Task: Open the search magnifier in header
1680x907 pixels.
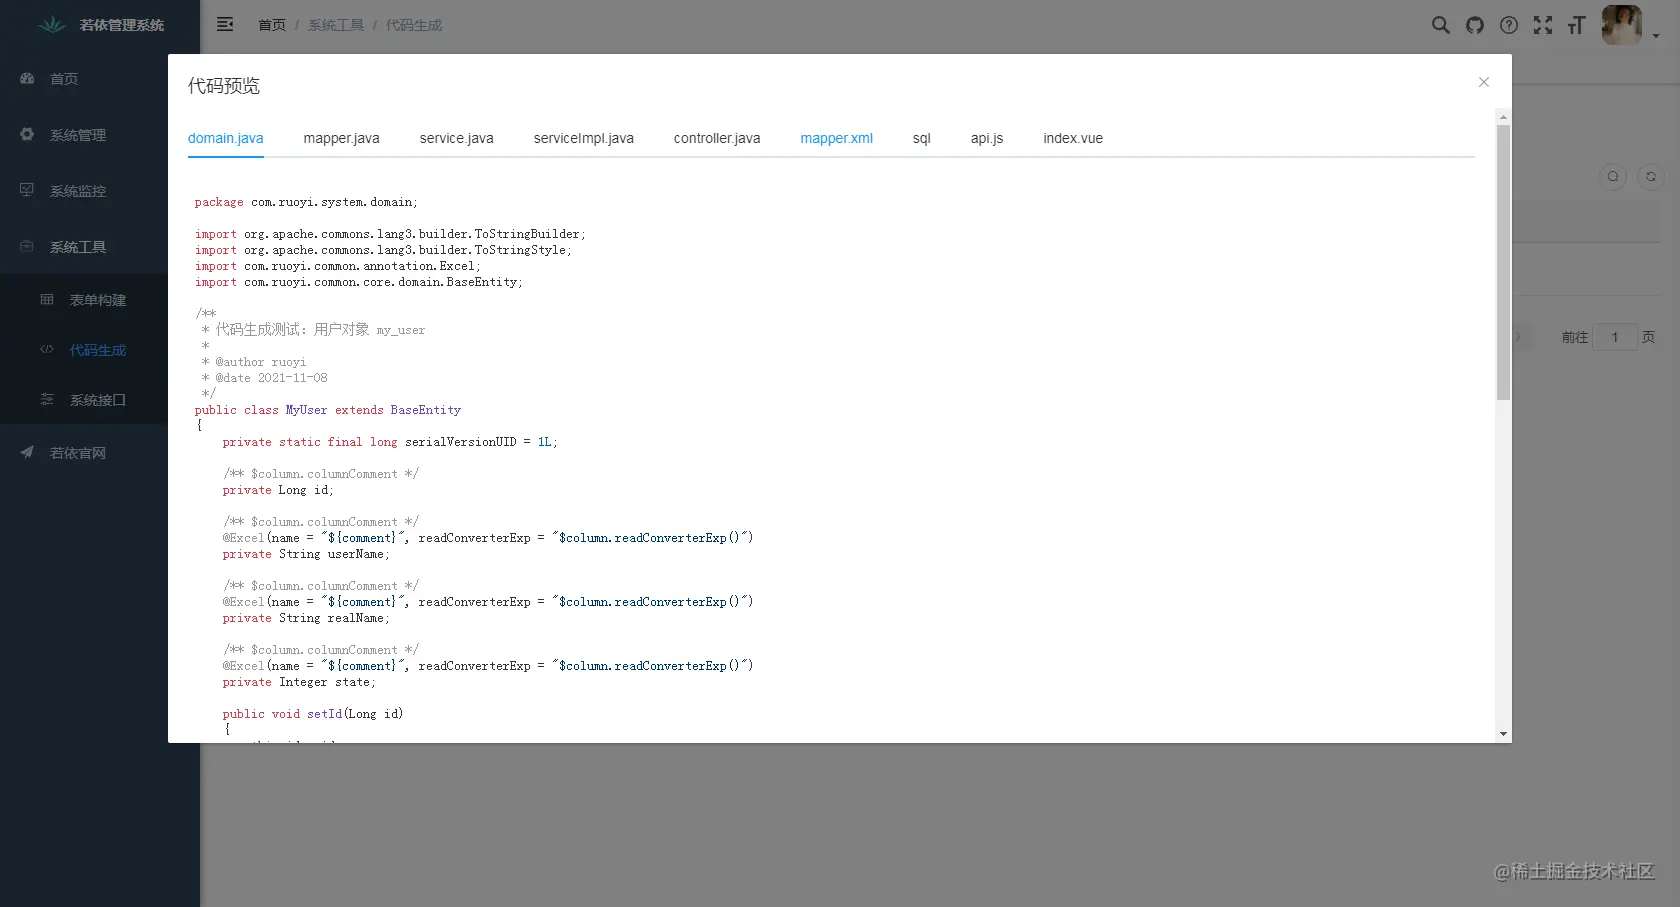Action: click(1440, 25)
